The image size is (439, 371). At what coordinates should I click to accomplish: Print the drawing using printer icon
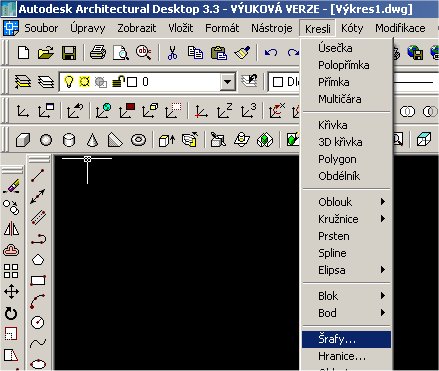point(98,53)
